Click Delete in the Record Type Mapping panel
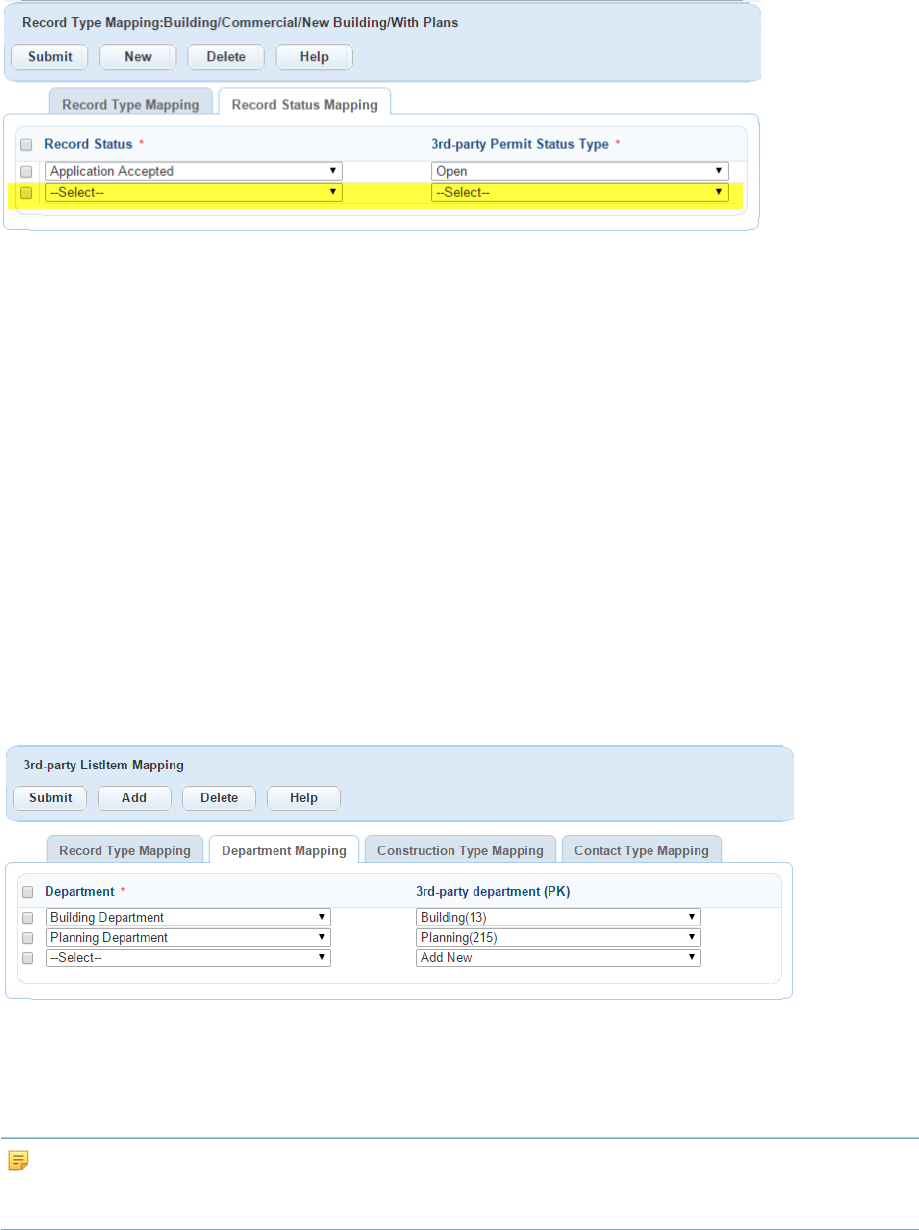 [x=226, y=57]
